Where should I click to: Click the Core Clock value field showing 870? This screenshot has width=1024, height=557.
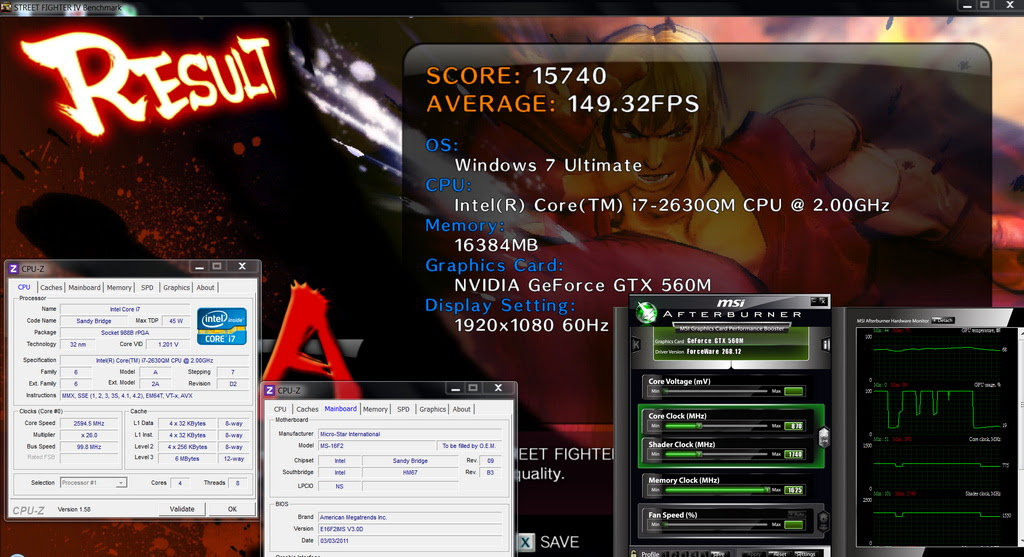[794, 426]
